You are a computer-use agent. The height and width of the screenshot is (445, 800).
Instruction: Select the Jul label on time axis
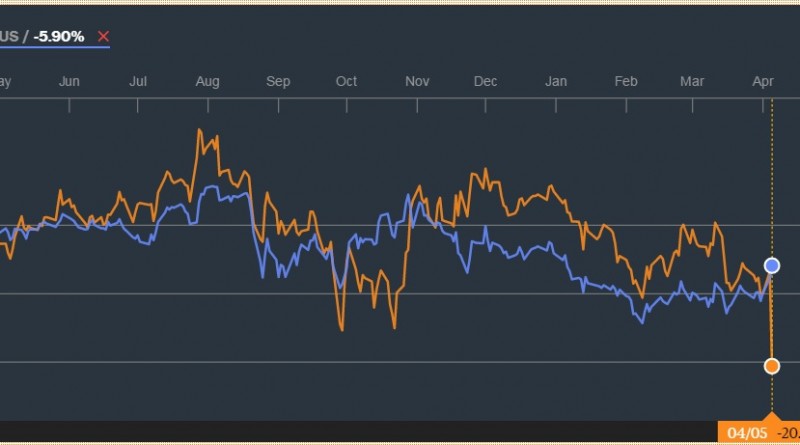[139, 81]
